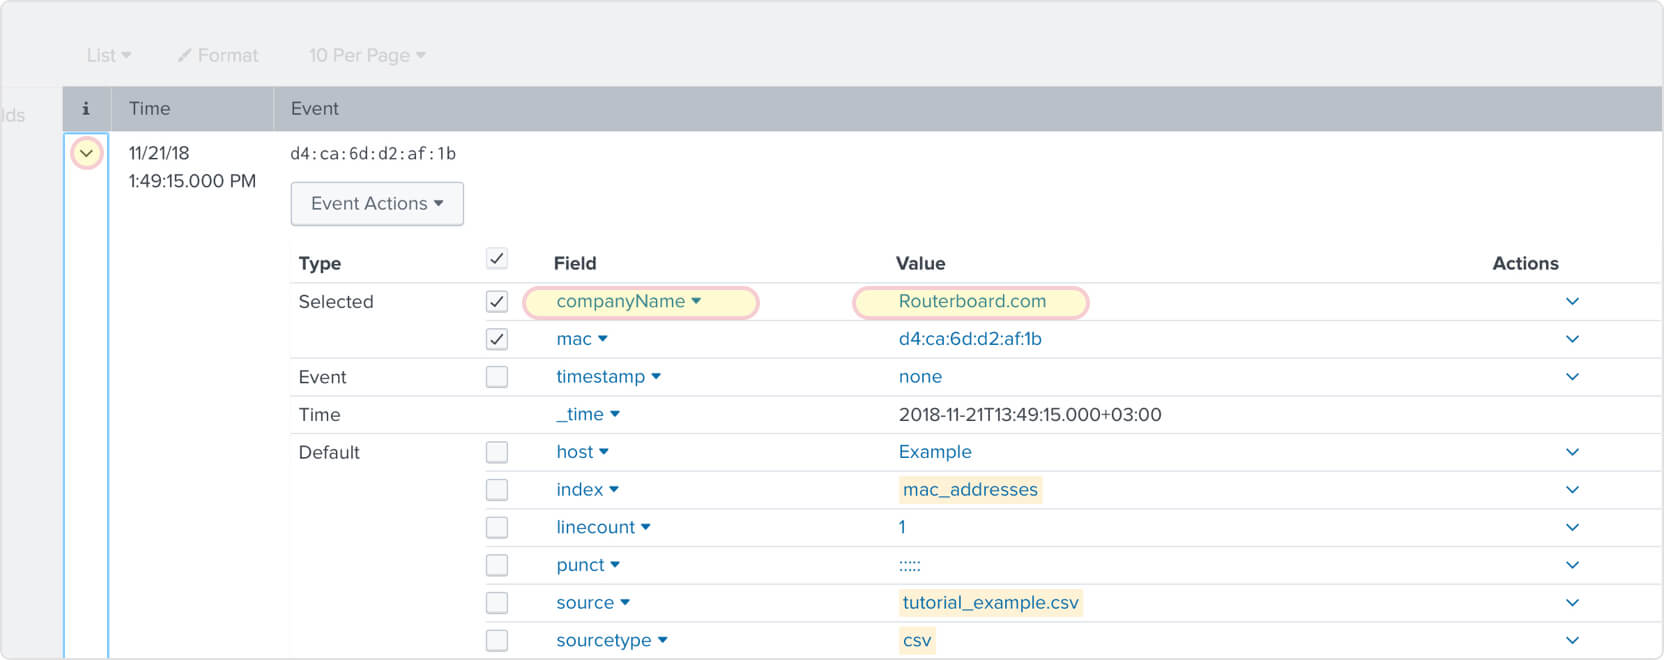Open actions chevron for the punct row

pyautogui.click(x=1572, y=566)
